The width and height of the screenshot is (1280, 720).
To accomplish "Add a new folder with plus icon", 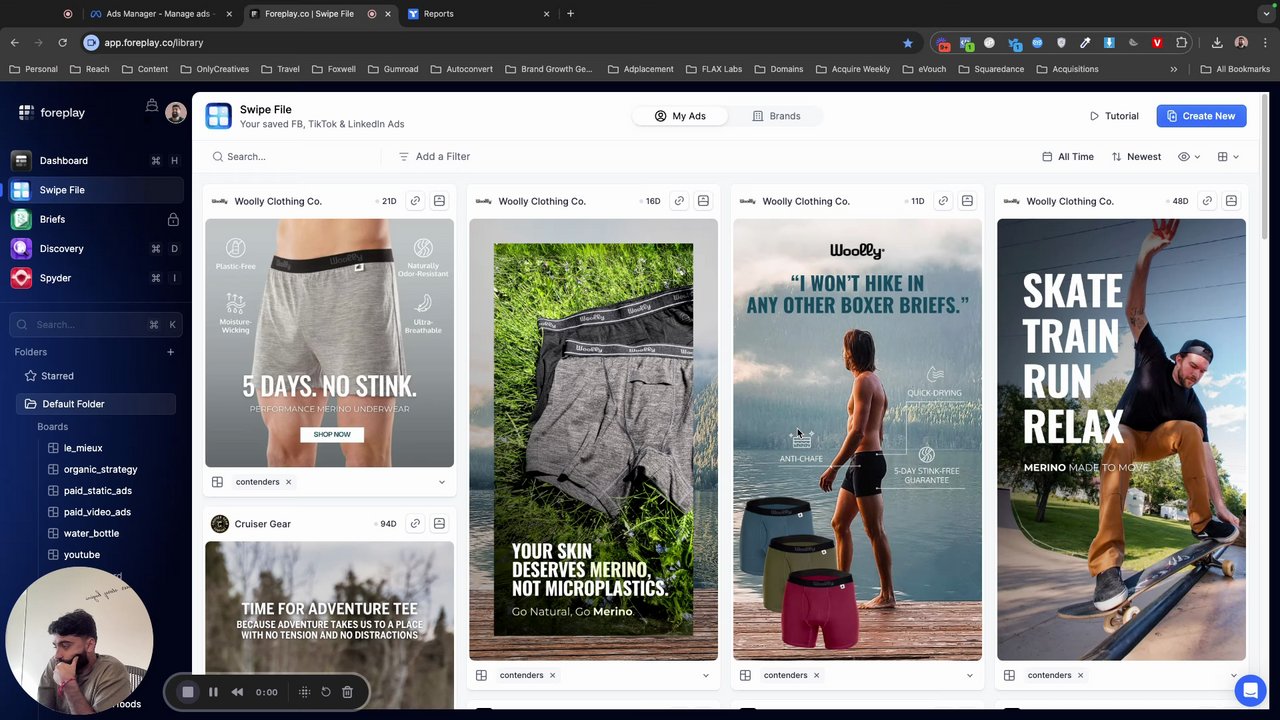I will (x=170, y=352).
